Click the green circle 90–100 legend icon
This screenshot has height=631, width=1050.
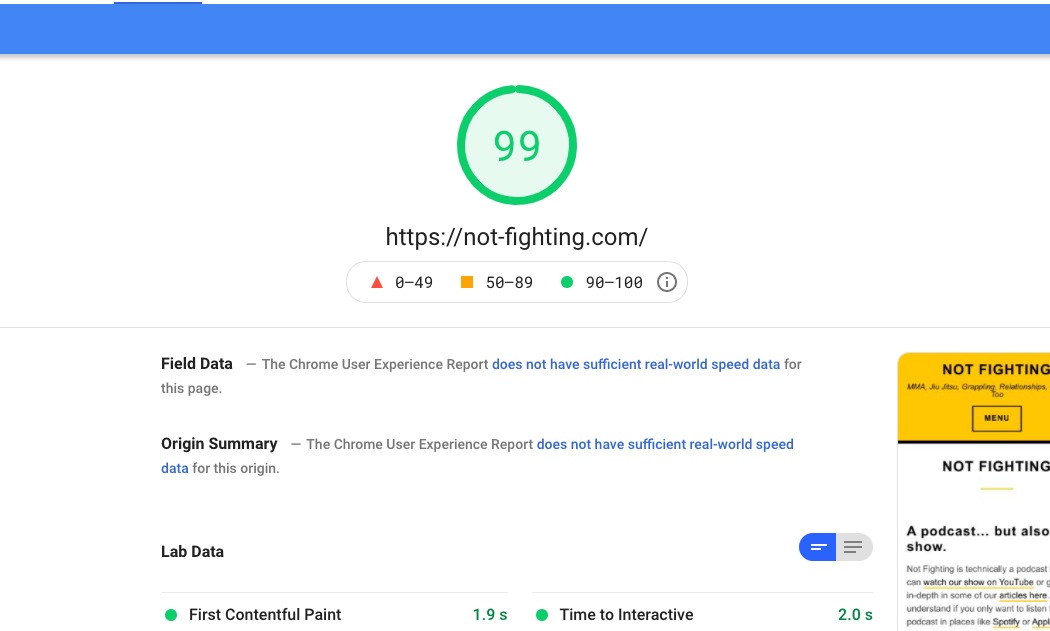[x=567, y=283]
